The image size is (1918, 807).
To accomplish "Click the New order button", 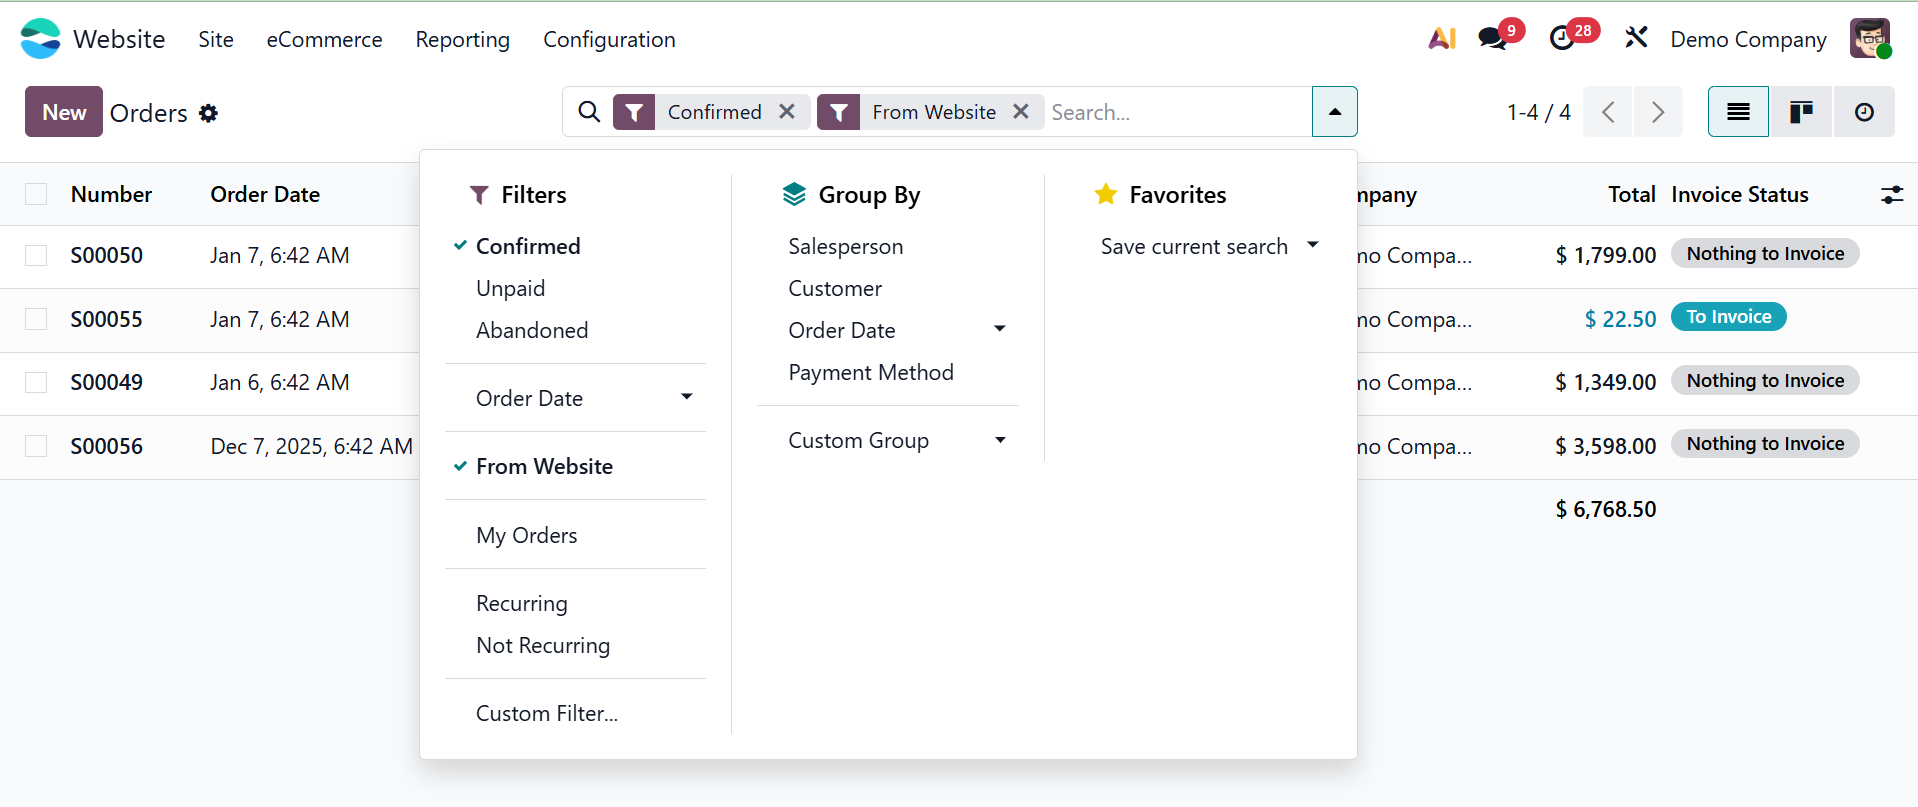I will [64, 112].
